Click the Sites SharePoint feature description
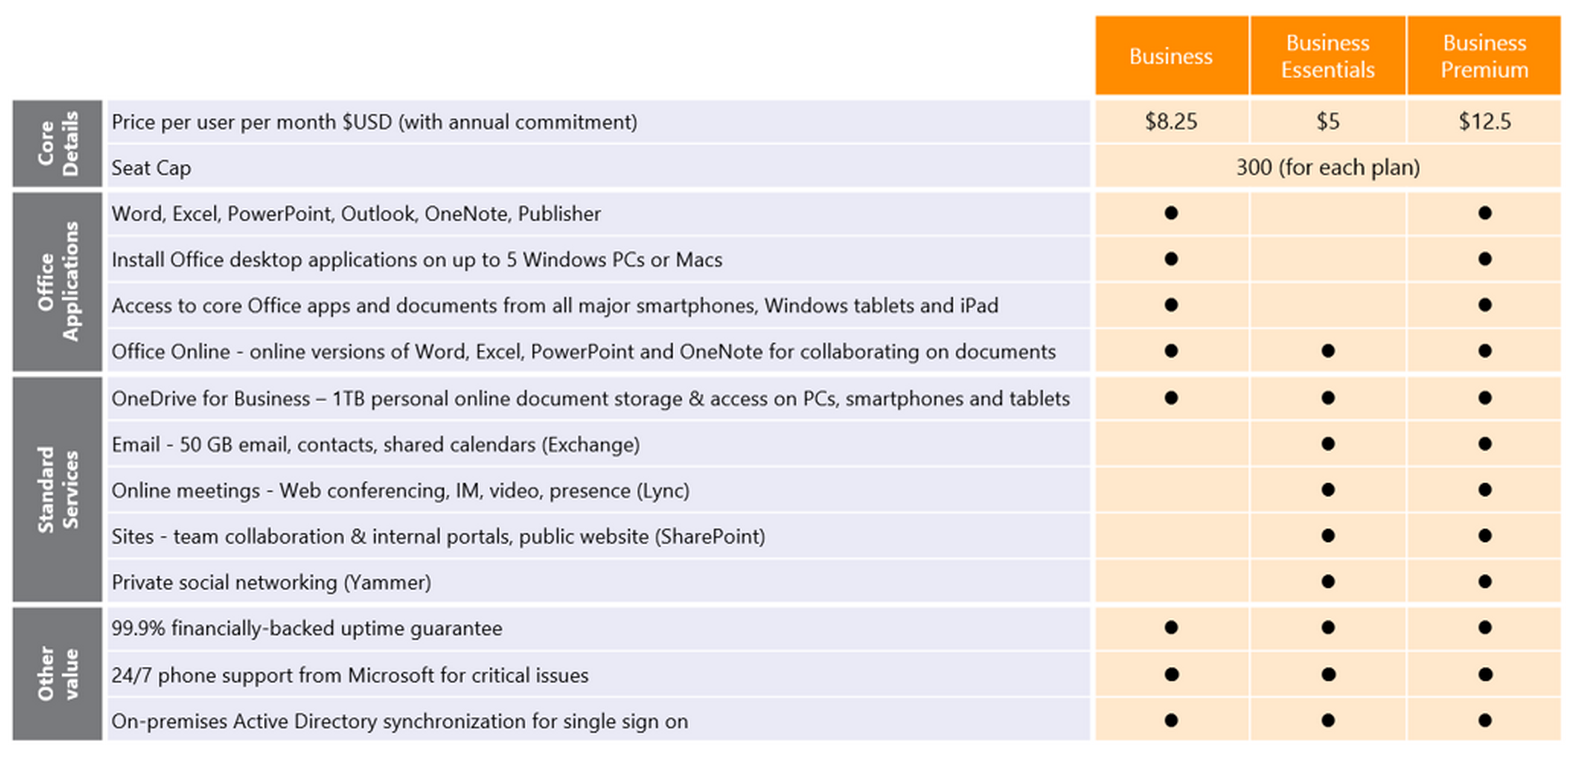Image resolution: width=1591 pixels, height=763 pixels. tap(438, 537)
